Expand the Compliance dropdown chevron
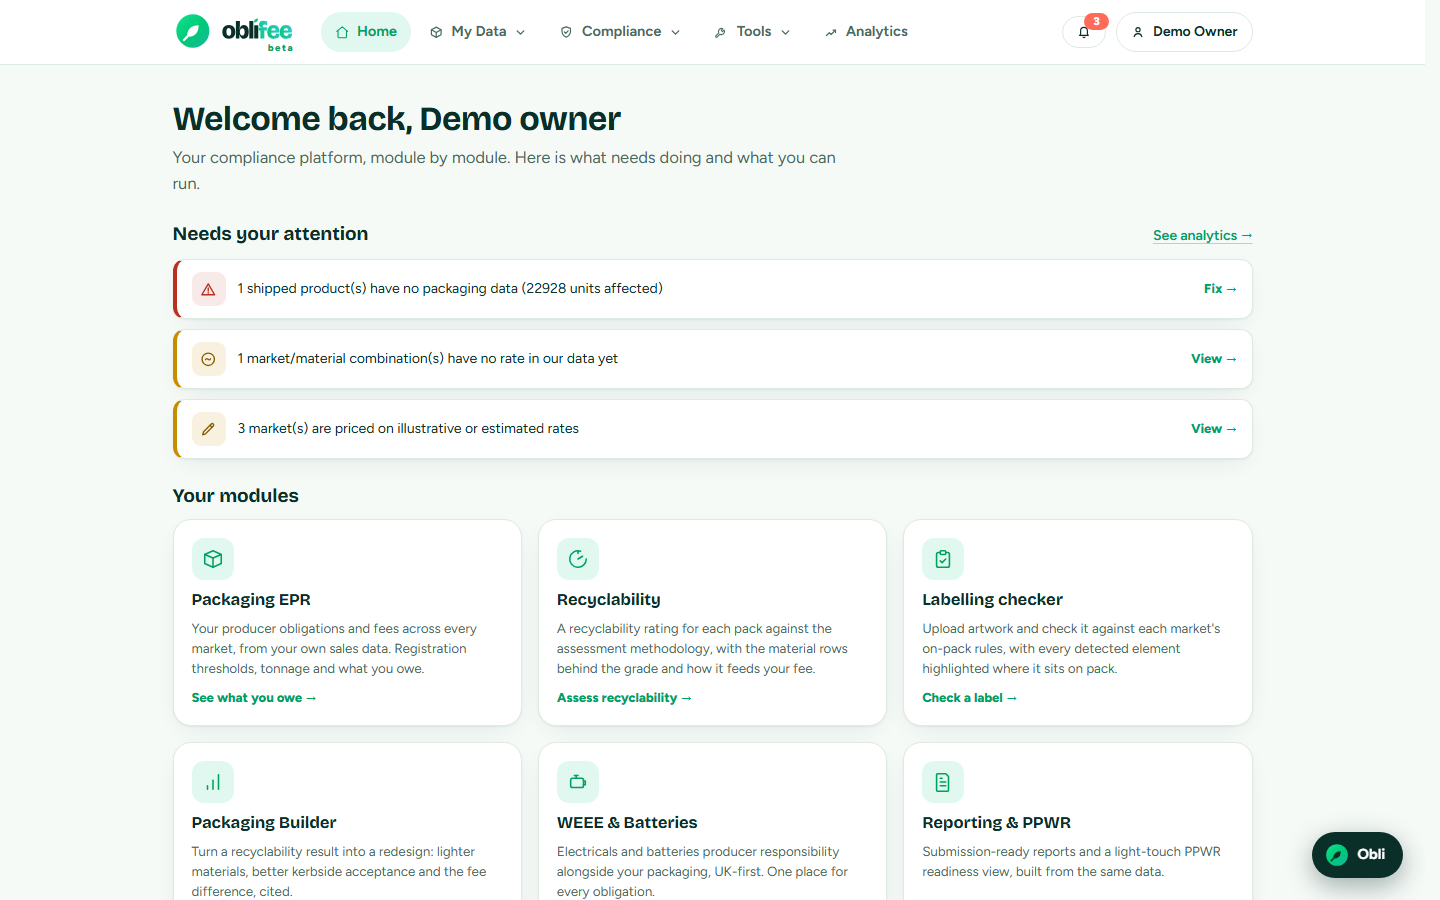The image size is (1440, 900). 675,32
